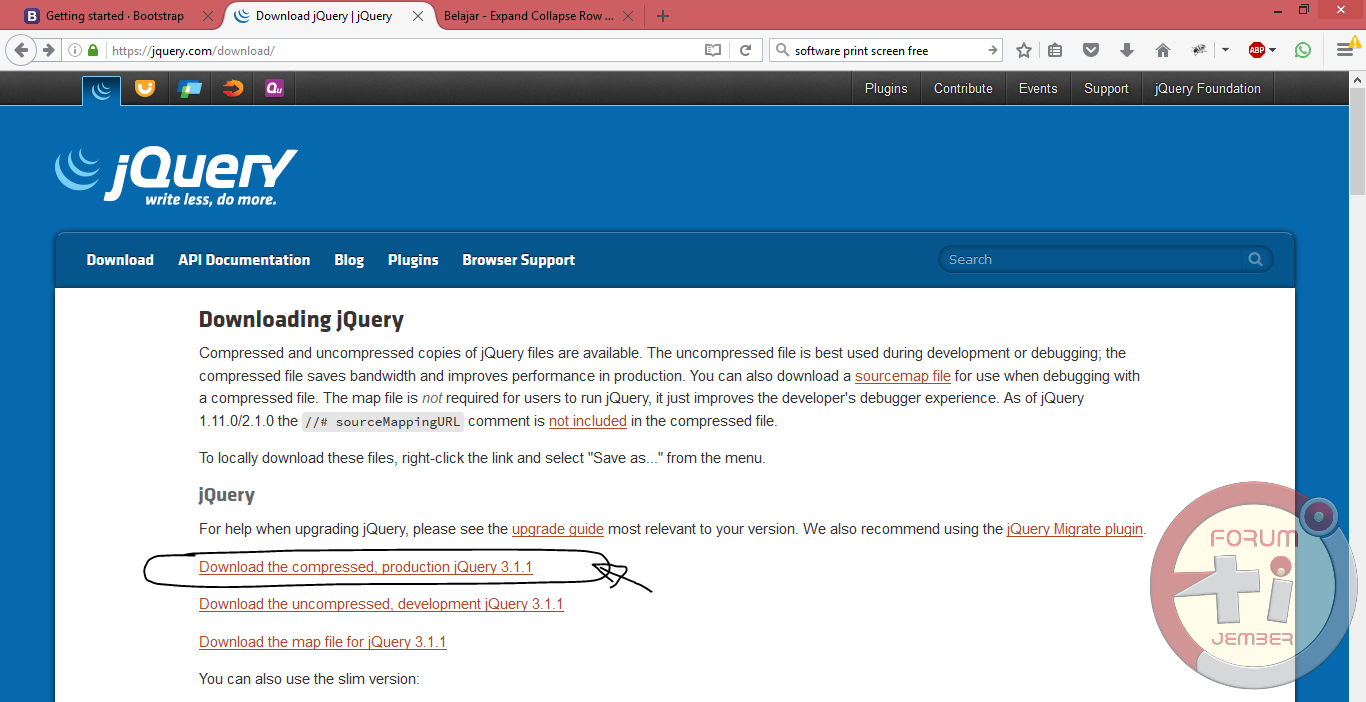Download the map file for jQuery 3.1.1
The width and height of the screenshot is (1366, 702).
[x=323, y=642]
